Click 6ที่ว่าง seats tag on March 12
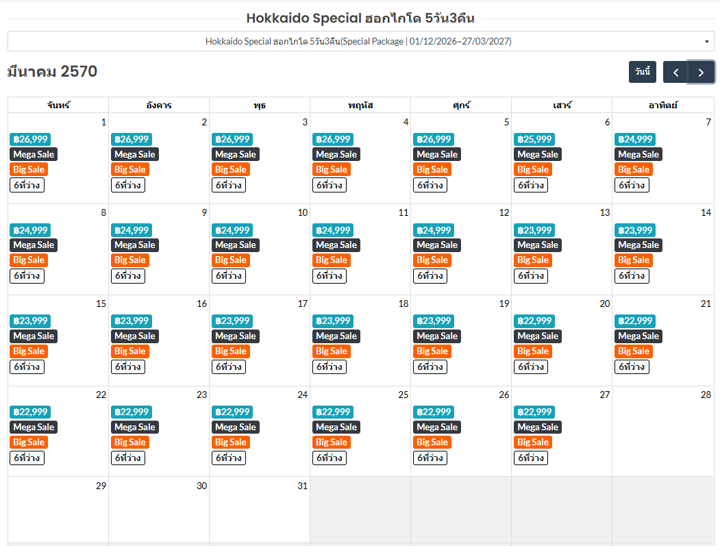The image size is (720, 546). tap(430, 276)
